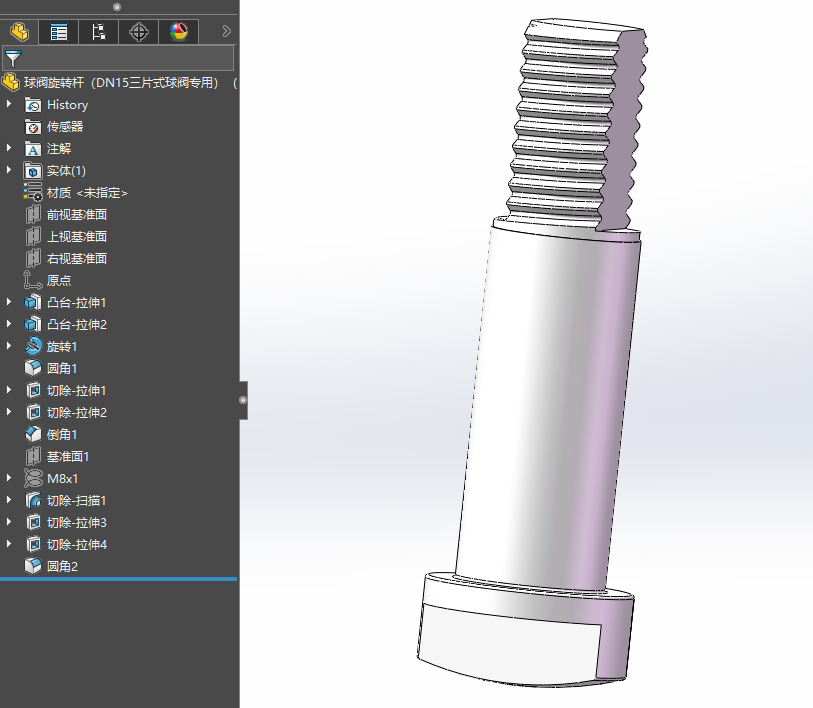Select the M8x1 helix icon
813x708 pixels.
[33, 478]
